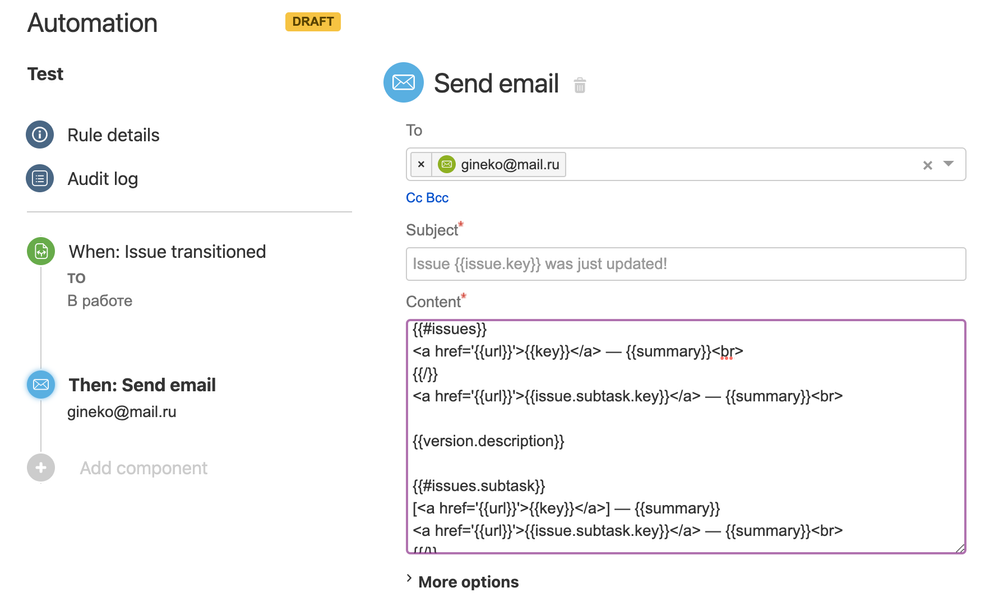999x611 pixels.
Task: Click the rule name Test
Action: pos(45,74)
